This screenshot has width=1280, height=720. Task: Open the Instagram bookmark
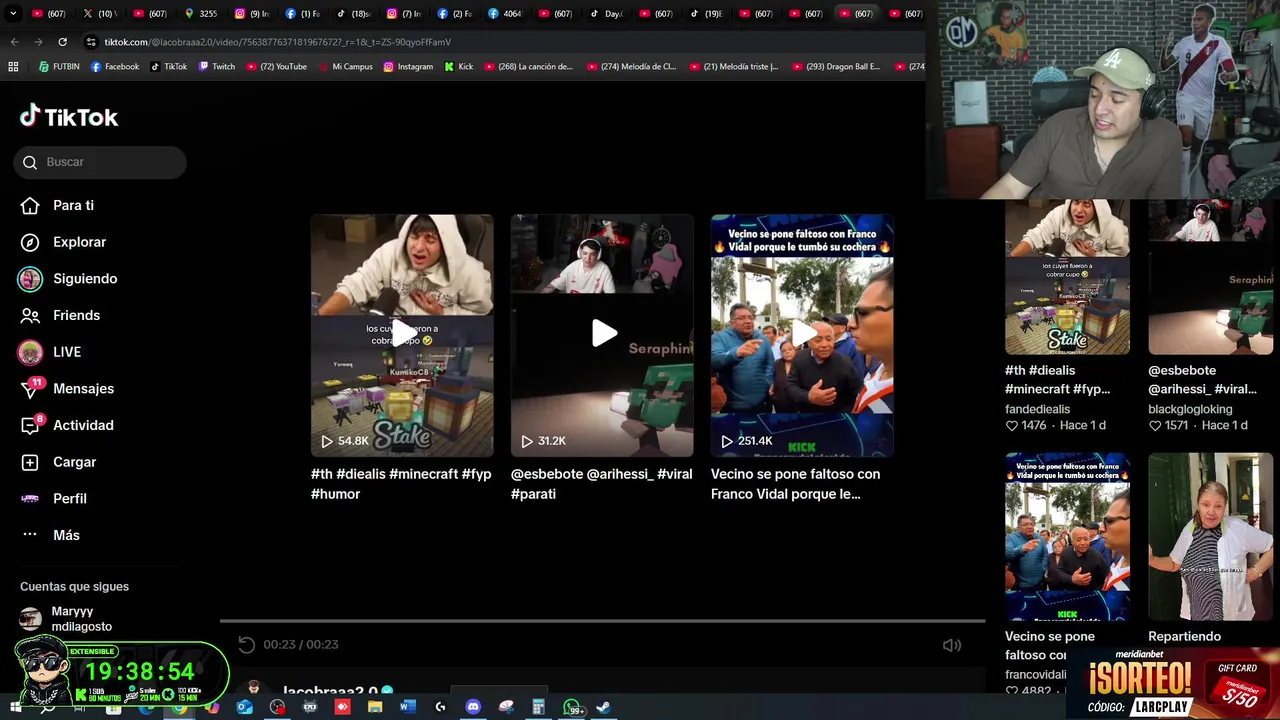(408, 67)
